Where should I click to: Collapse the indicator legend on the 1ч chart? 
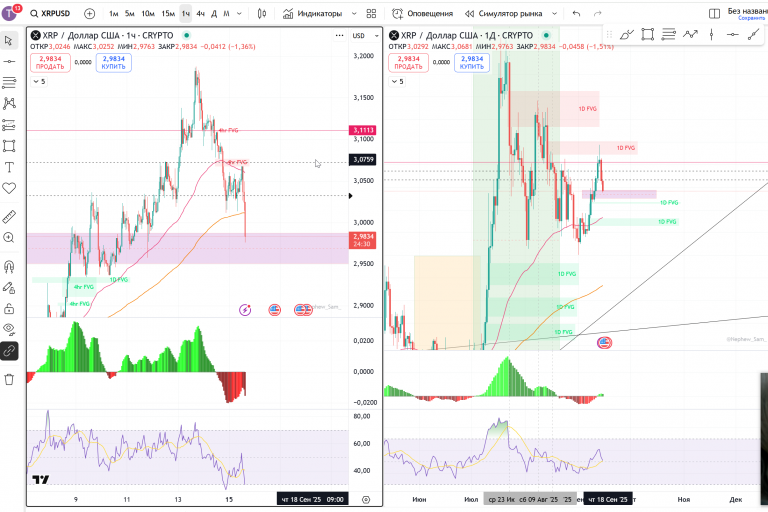pos(39,81)
